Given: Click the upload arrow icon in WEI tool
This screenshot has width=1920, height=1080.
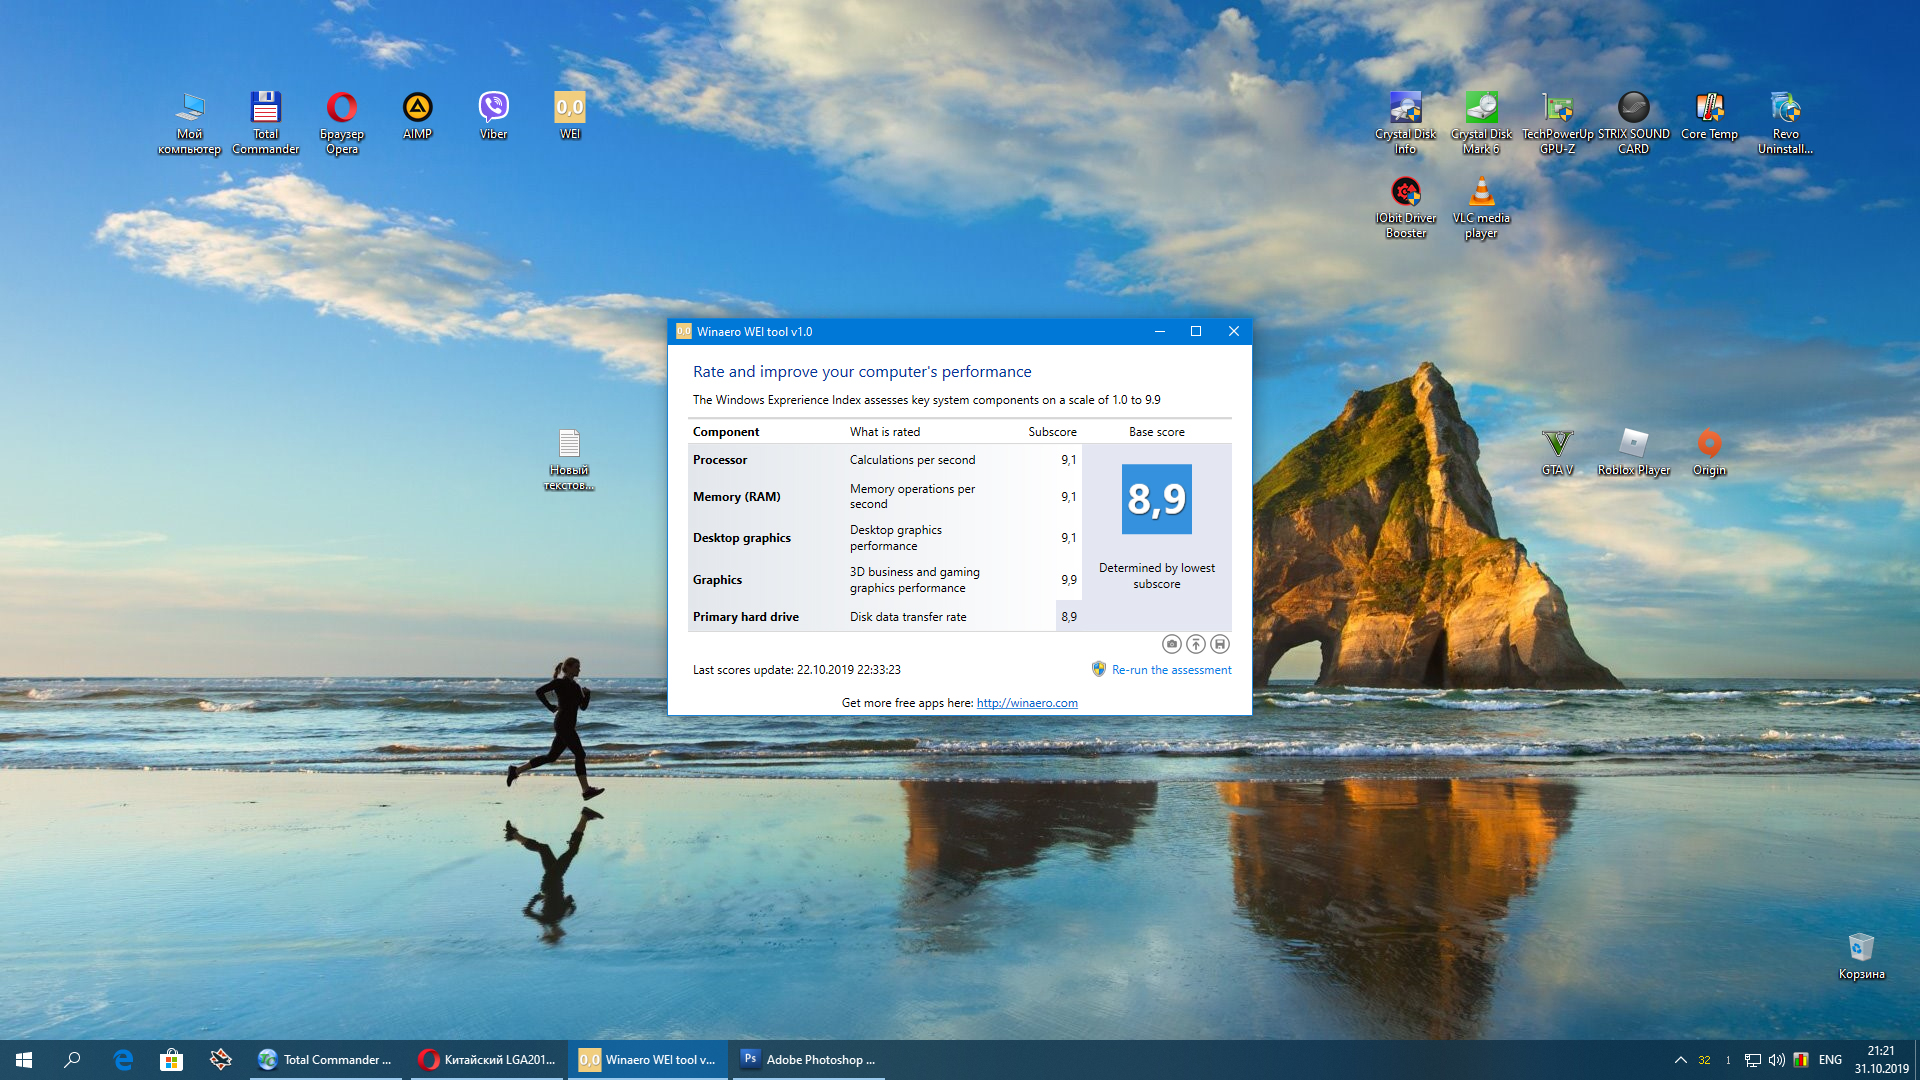Looking at the screenshot, I should (1195, 644).
